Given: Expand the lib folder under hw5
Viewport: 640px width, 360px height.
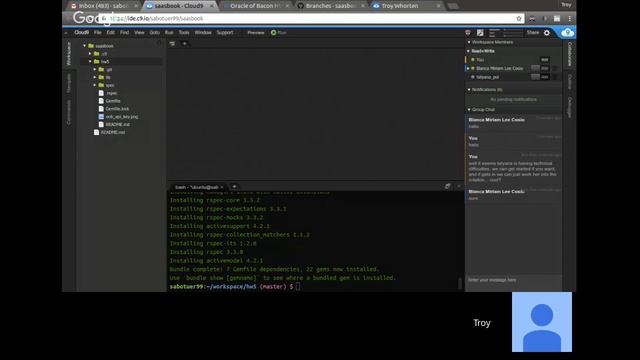Looking at the screenshot, I should point(95,77).
